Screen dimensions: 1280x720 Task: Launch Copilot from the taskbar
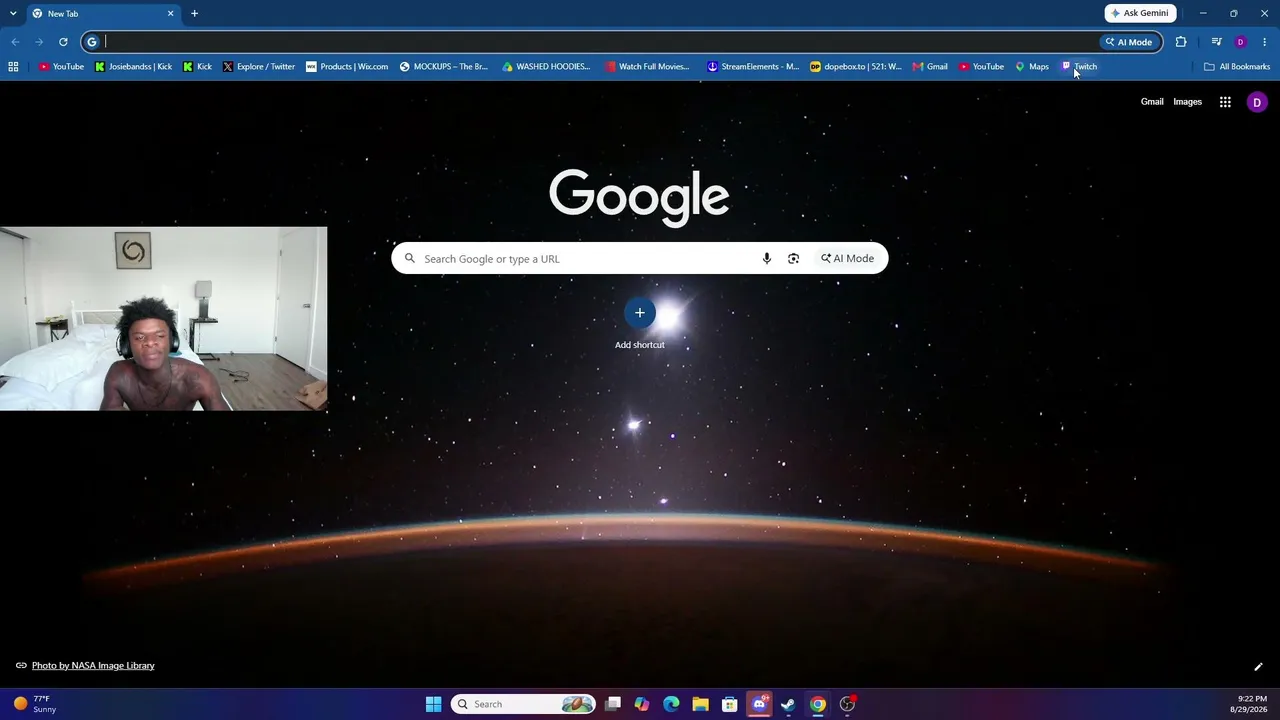click(x=642, y=704)
